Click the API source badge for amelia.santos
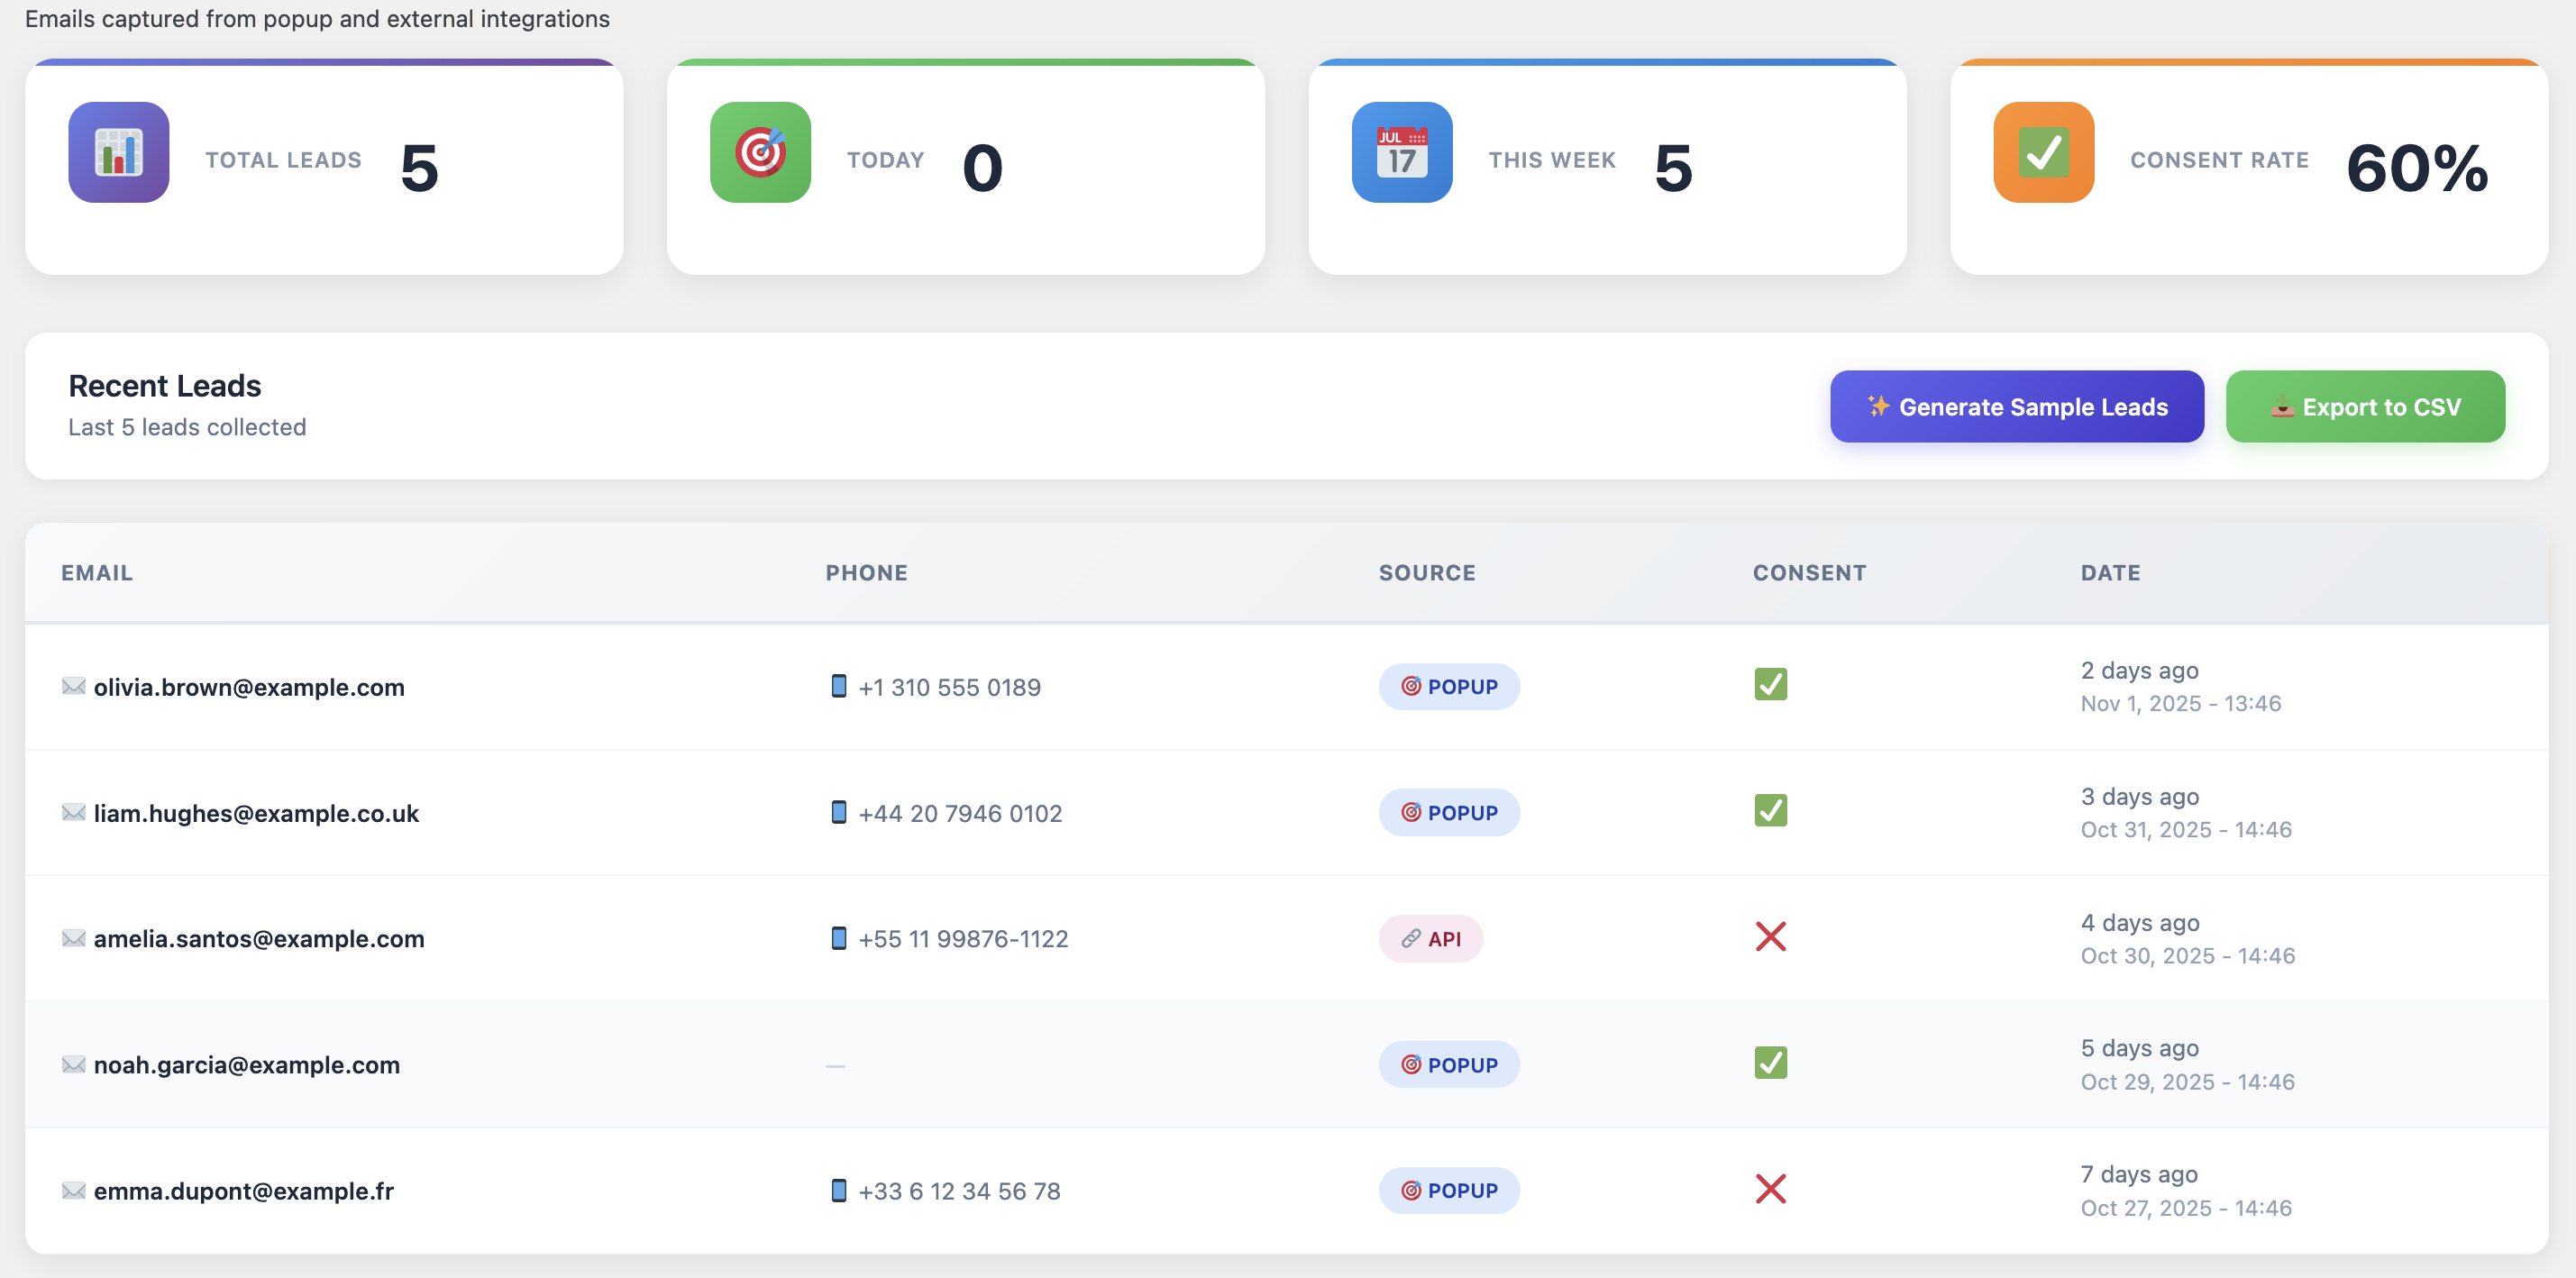The width and height of the screenshot is (2576, 1278). coord(1431,939)
